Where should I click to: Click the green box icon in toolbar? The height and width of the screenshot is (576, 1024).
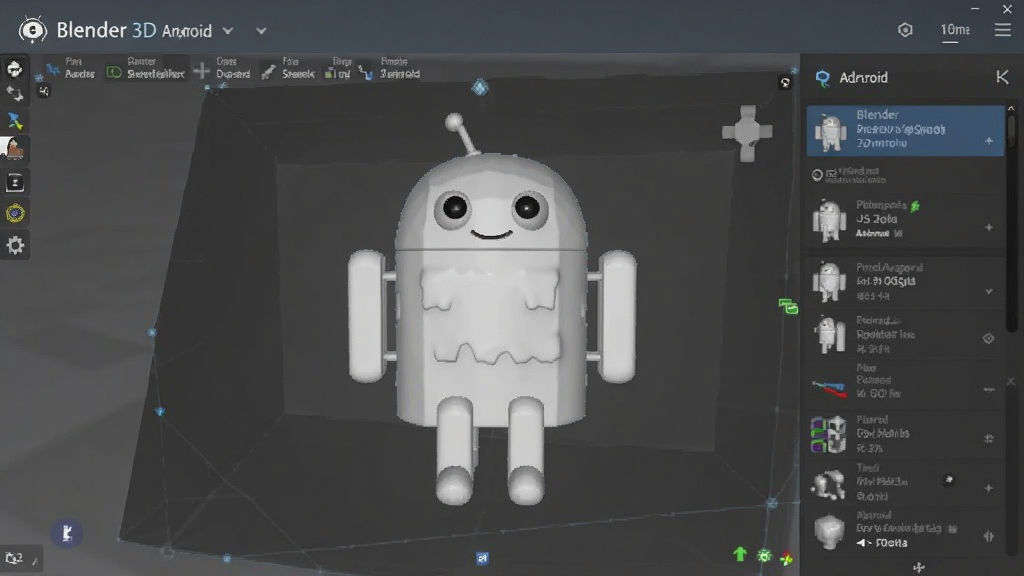coord(330,73)
